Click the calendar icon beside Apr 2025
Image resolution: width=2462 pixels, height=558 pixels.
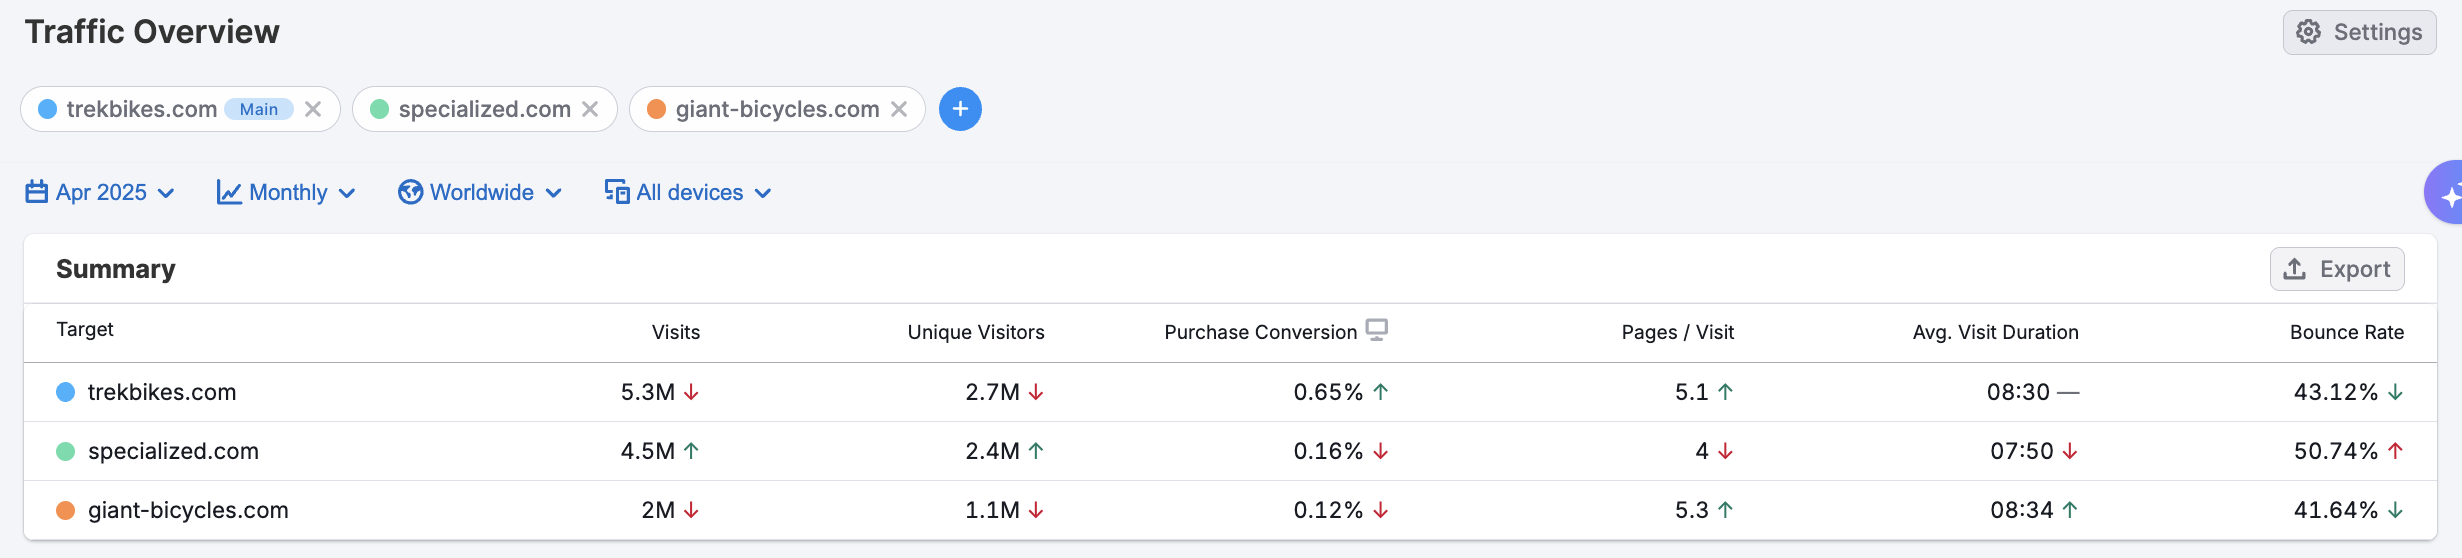[x=37, y=192]
